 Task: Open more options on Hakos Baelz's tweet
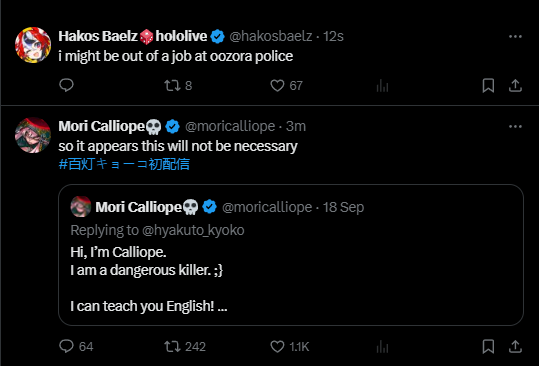tap(515, 36)
